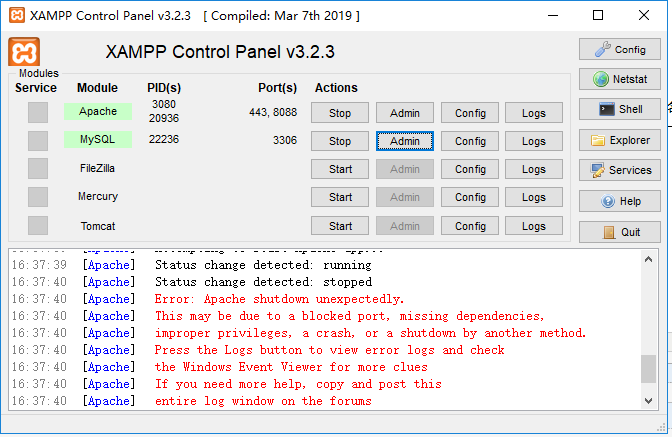Select the FileZilla module label
Viewport: 672px width, 437px height.
pos(97,168)
